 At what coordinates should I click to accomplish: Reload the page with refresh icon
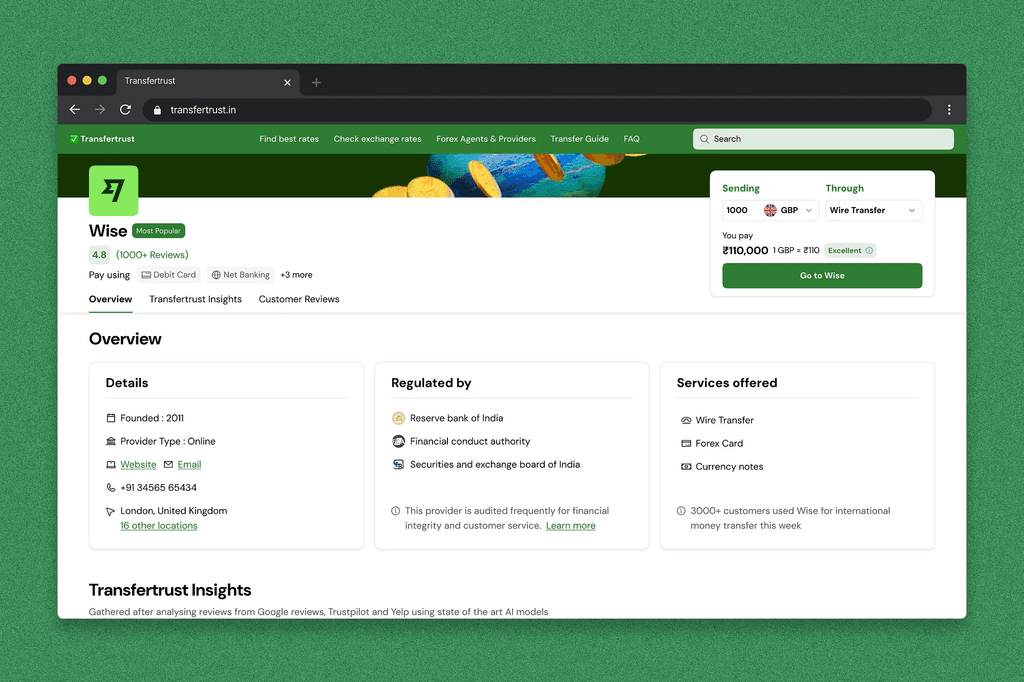coord(125,110)
